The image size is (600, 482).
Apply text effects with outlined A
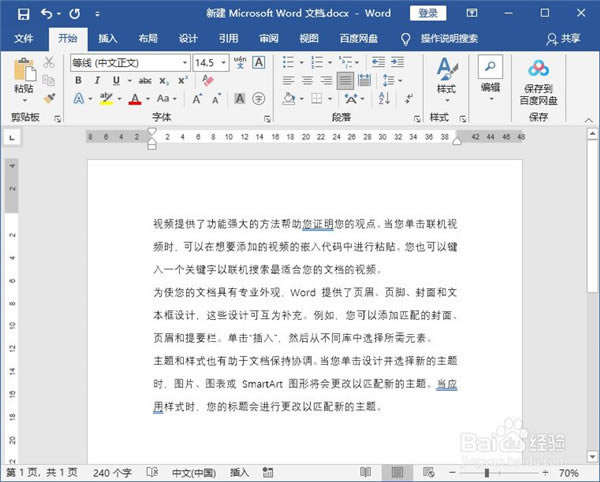[x=78, y=99]
